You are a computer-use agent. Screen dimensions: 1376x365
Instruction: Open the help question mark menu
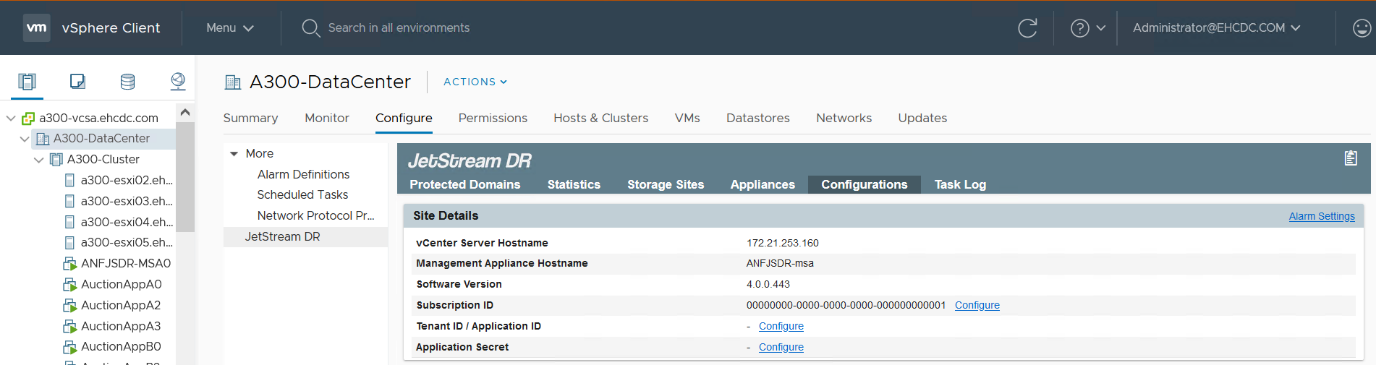click(1088, 28)
